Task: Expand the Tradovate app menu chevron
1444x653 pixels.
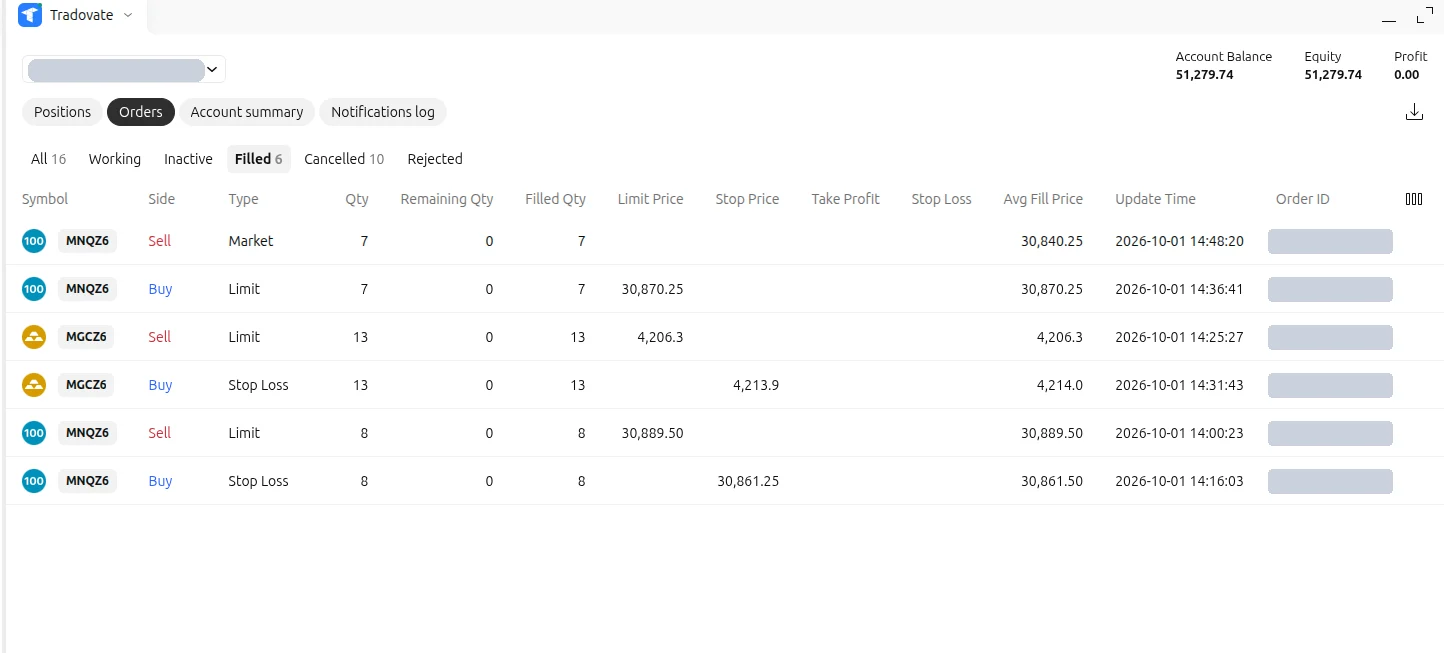Action: [x=127, y=15]
